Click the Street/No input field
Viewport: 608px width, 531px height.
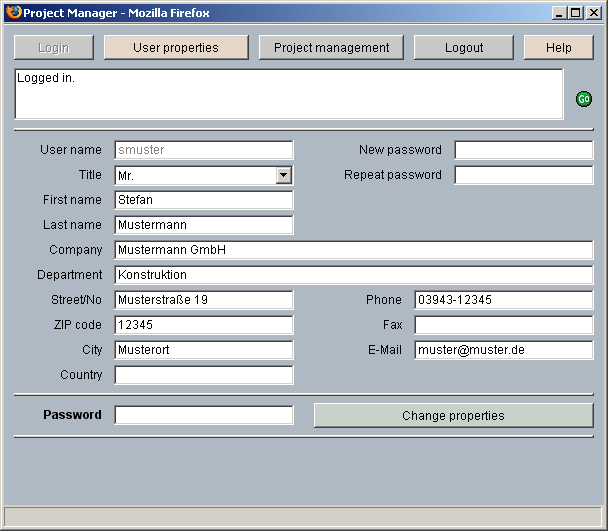(204, 300)
